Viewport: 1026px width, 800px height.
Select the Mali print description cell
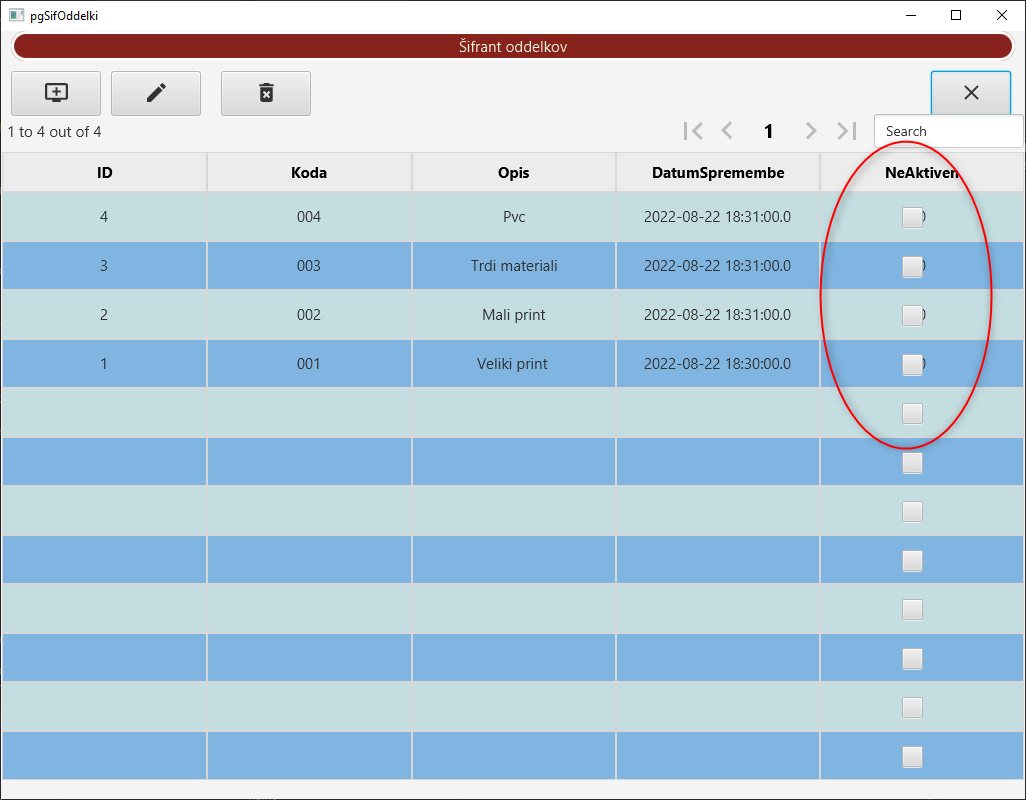click(514, 315)
